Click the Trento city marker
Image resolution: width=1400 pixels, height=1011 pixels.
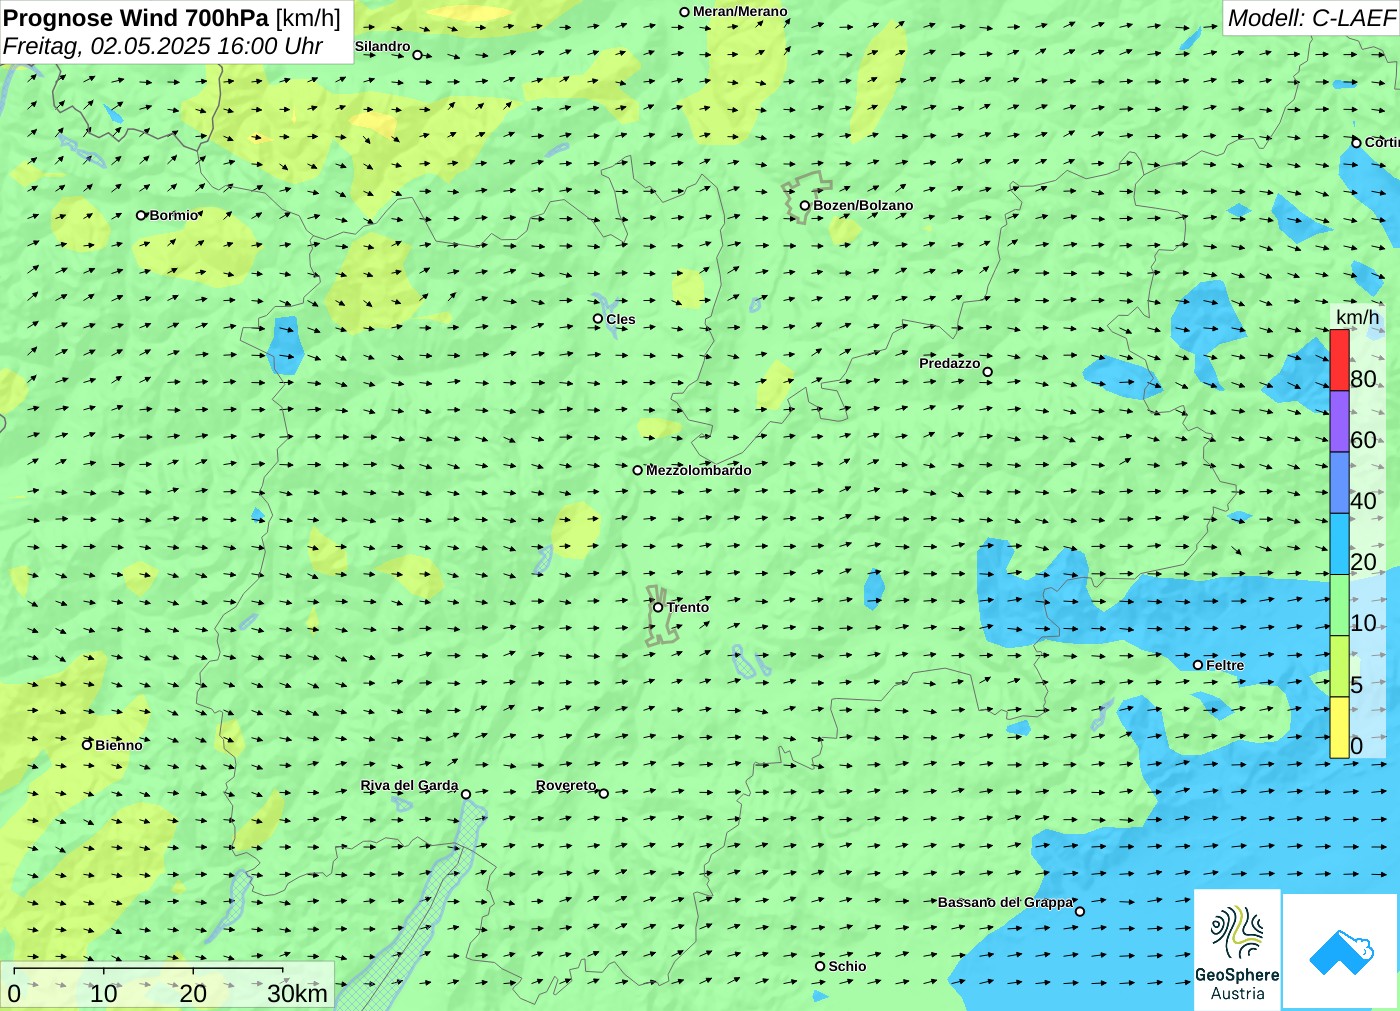click(658, 607)
